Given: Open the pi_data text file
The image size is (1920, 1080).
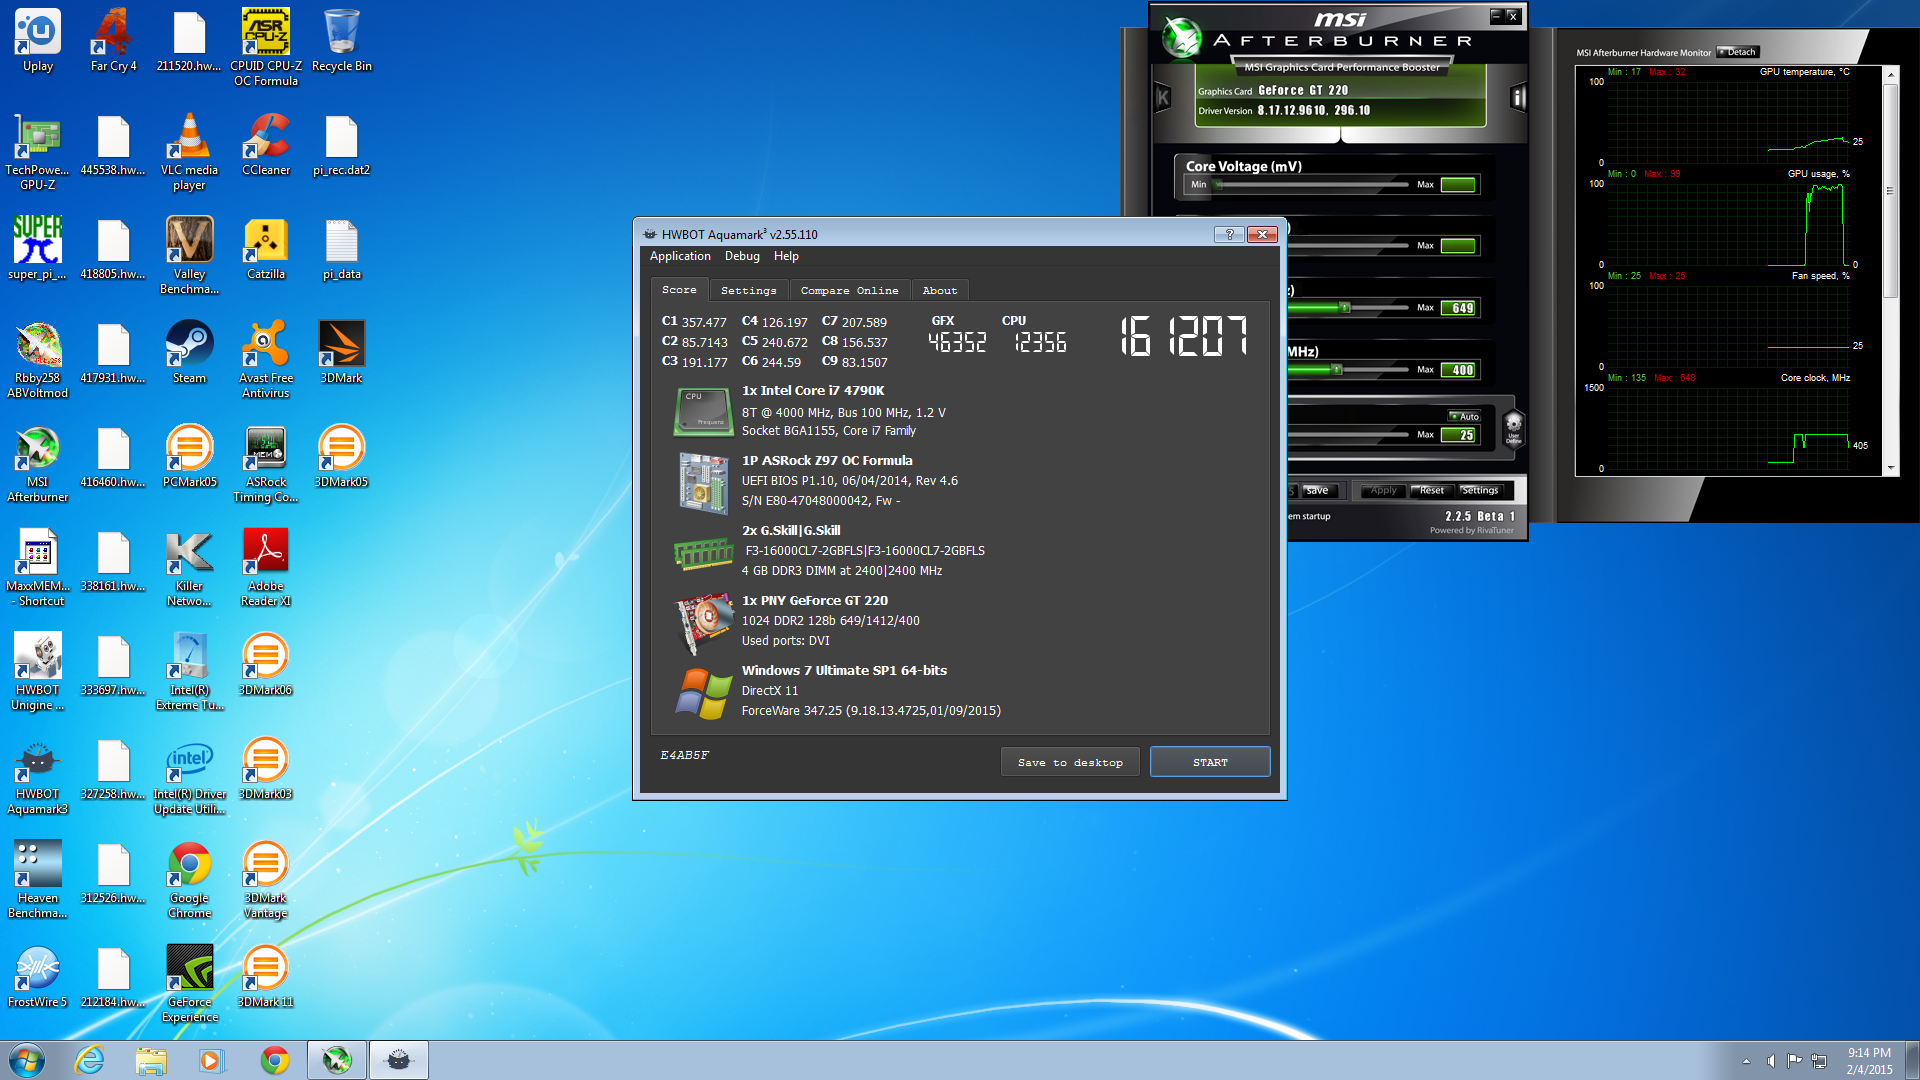Looking at the screenshot, I should point(342,249).
